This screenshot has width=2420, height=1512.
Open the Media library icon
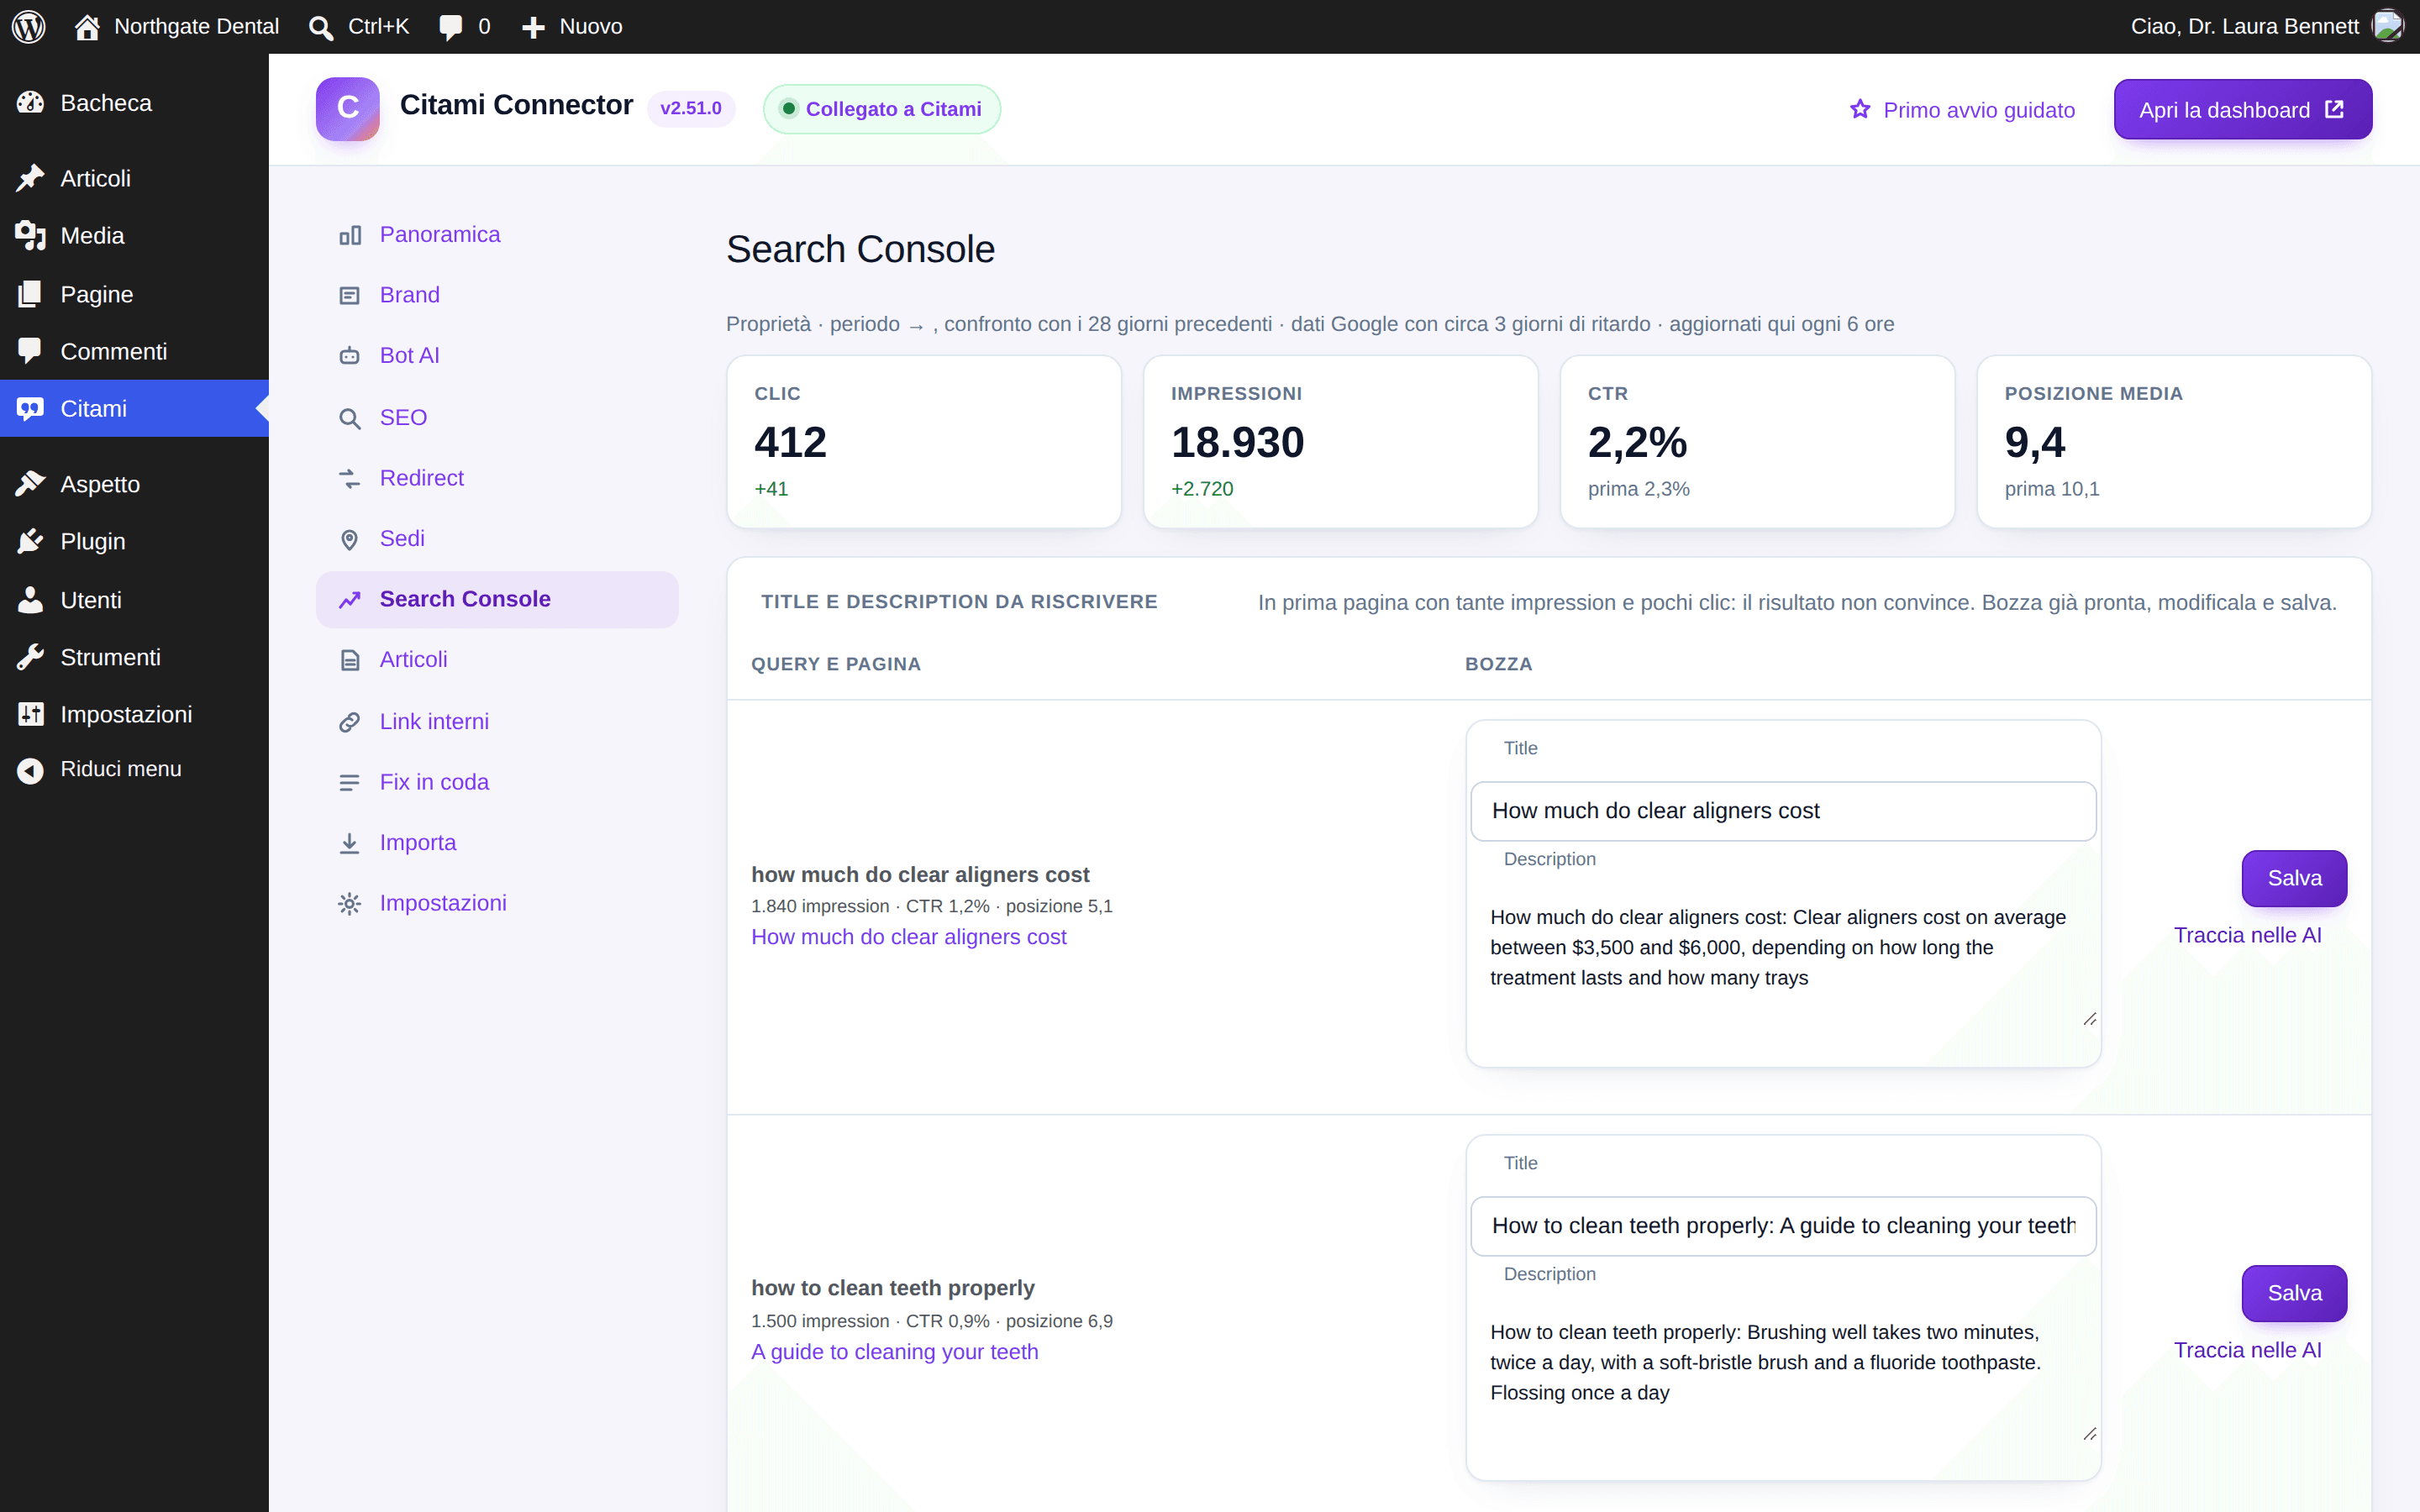(30, 236)
